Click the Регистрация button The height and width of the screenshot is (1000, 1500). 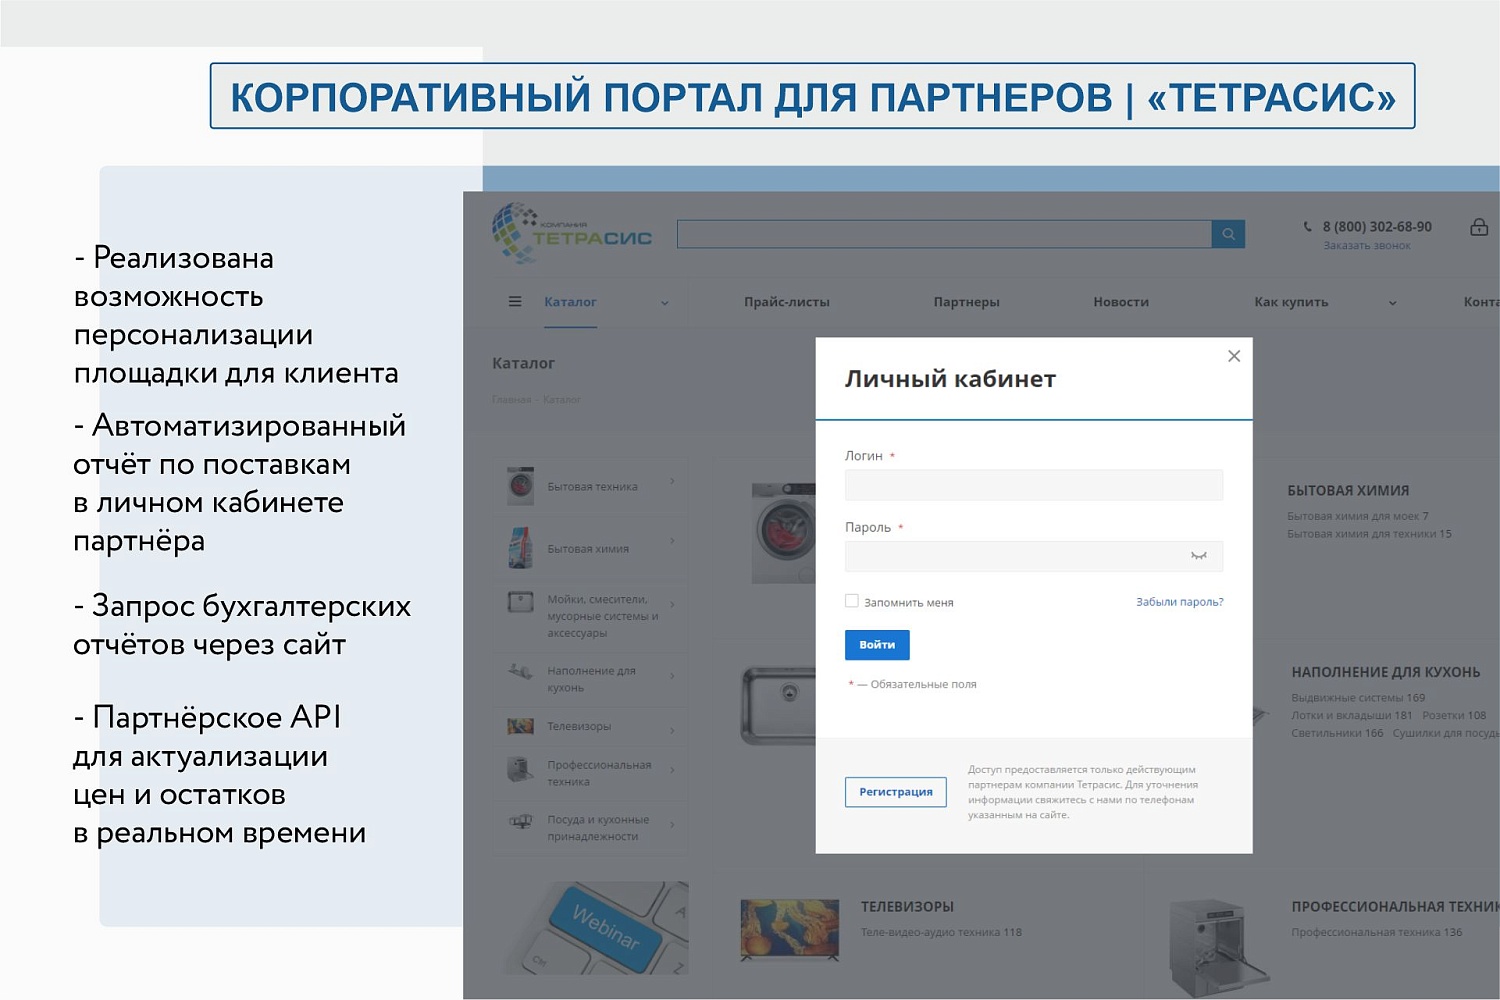coord(896,792)
